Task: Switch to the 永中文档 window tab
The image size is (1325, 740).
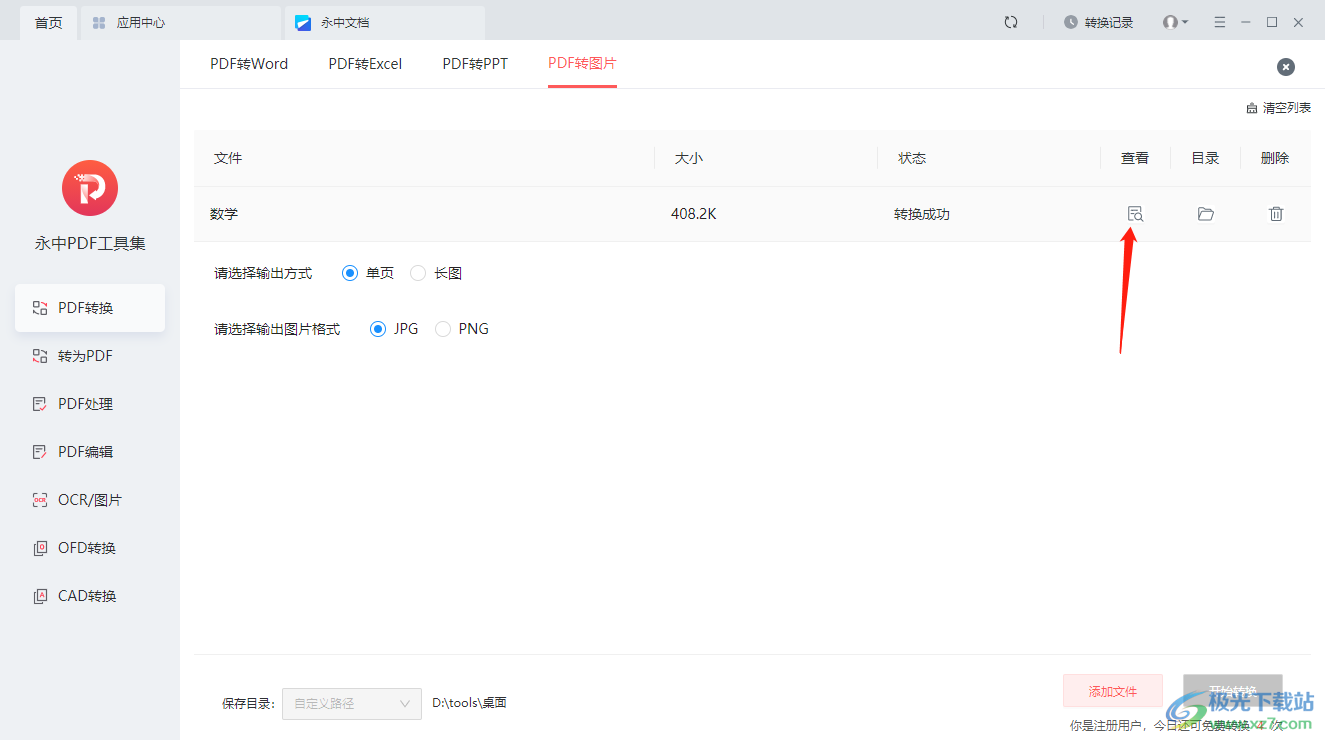Action: (x=384, y=22)
